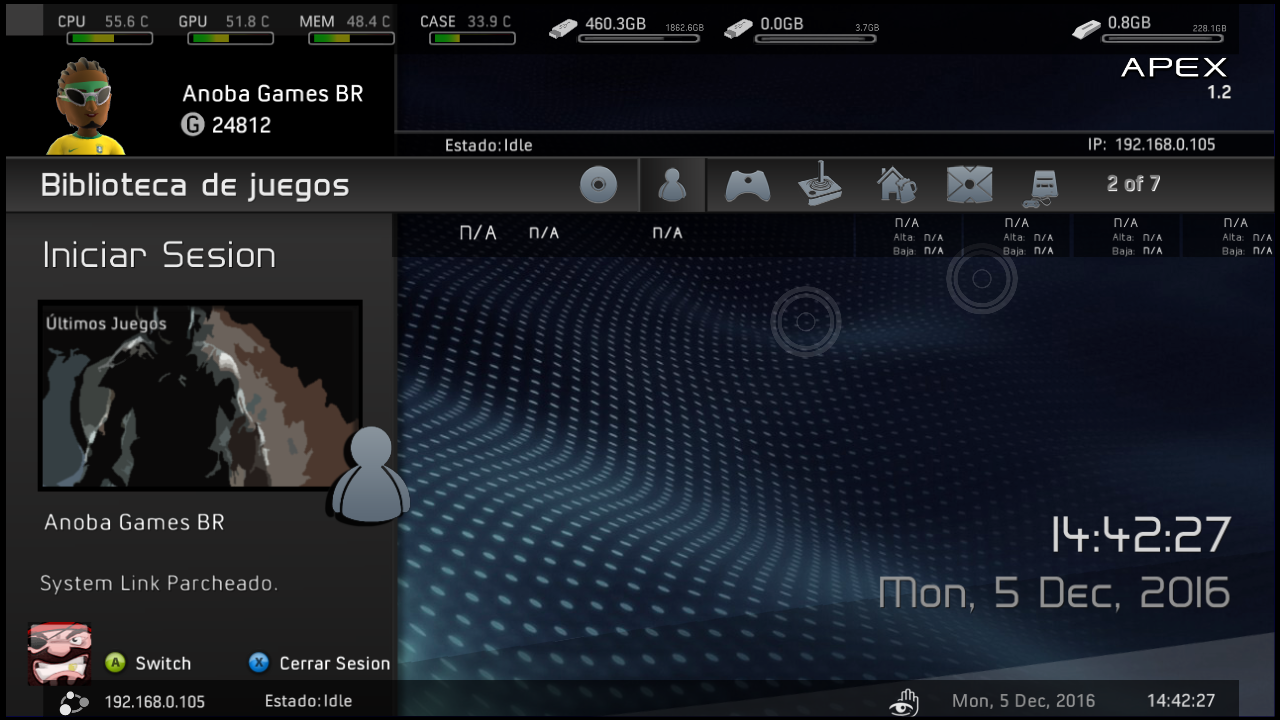
Task: Select Switch profile action
Action: pyautogui.click(x=163, y=663)
